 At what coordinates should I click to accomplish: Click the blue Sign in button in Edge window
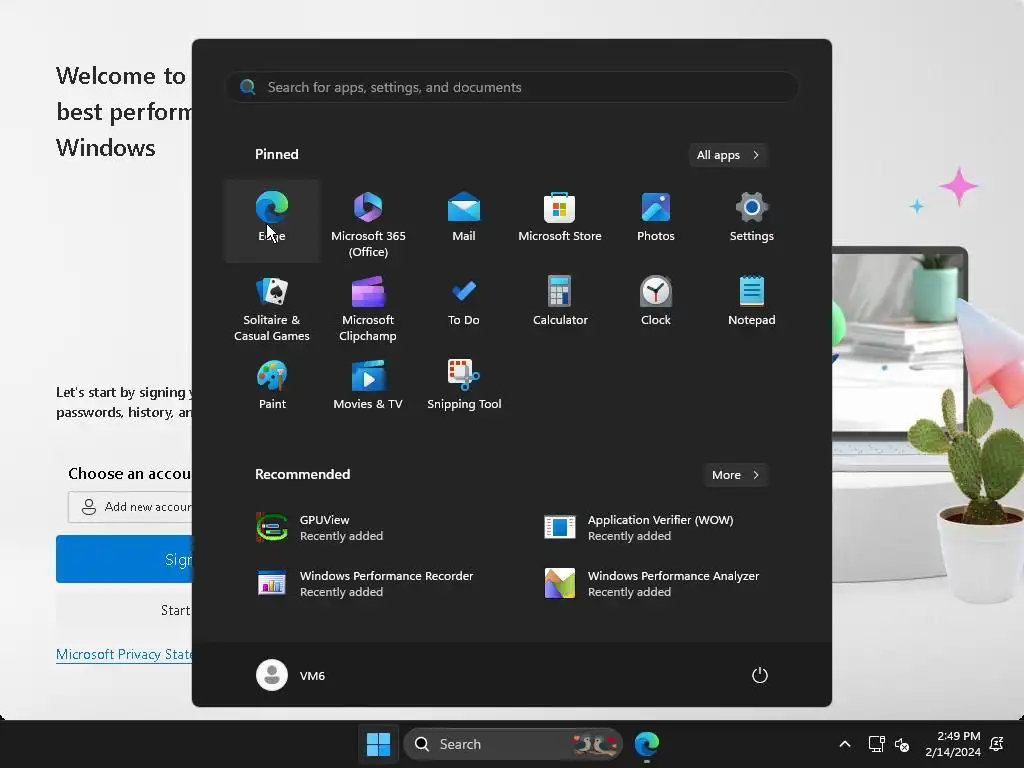(x=124, y=559)
